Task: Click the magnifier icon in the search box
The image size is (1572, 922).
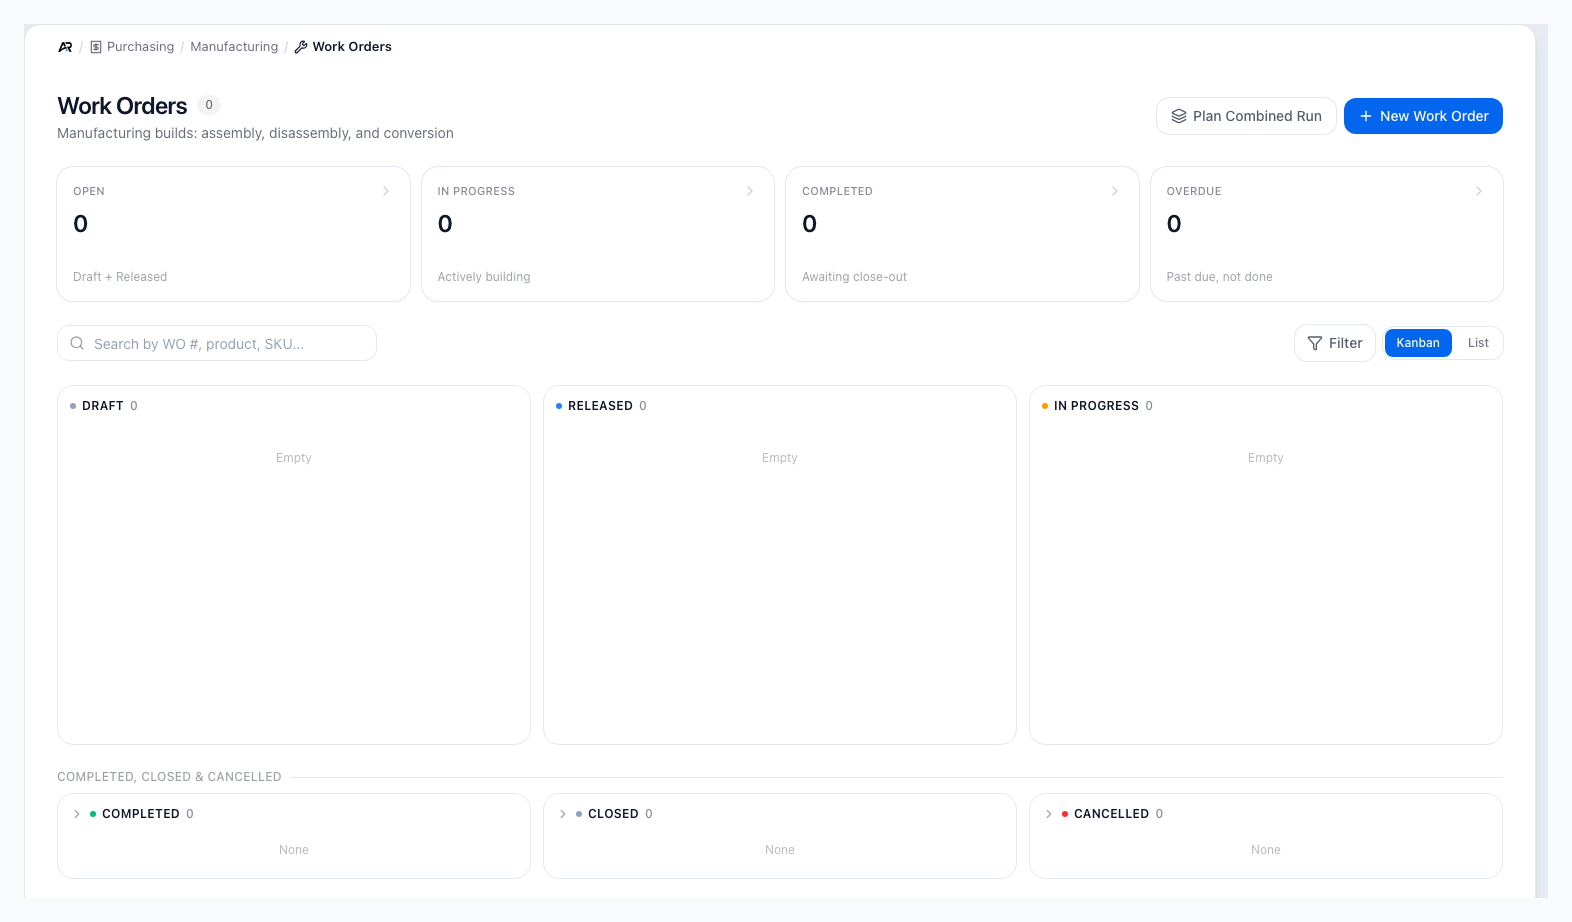Action: (x=77, y=343)
